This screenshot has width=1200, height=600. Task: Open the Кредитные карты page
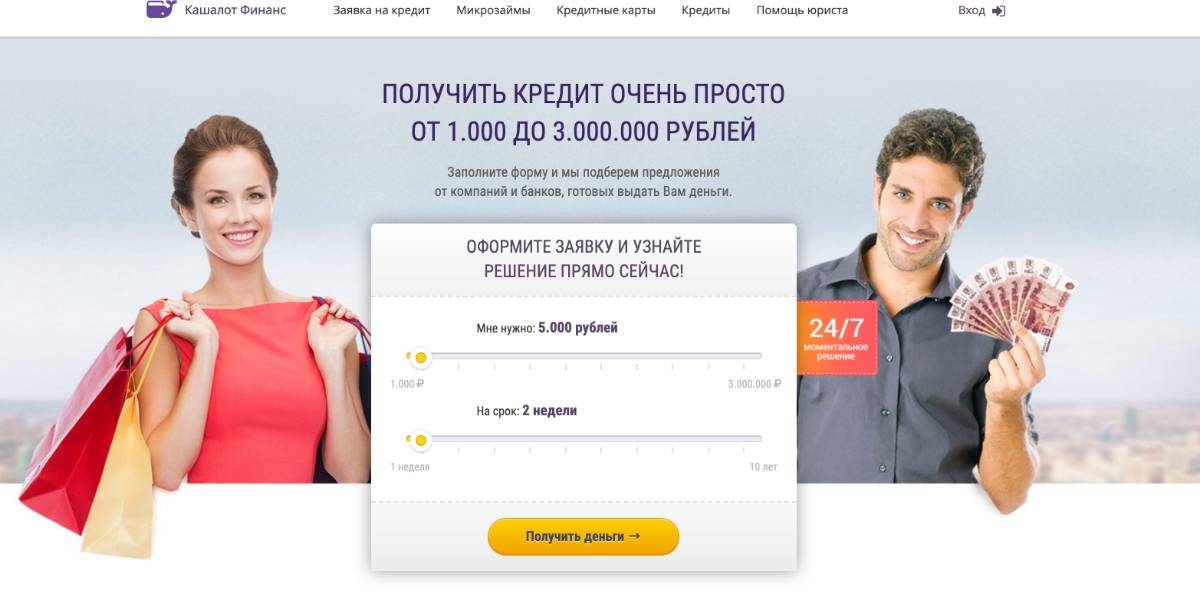[606, 11]
